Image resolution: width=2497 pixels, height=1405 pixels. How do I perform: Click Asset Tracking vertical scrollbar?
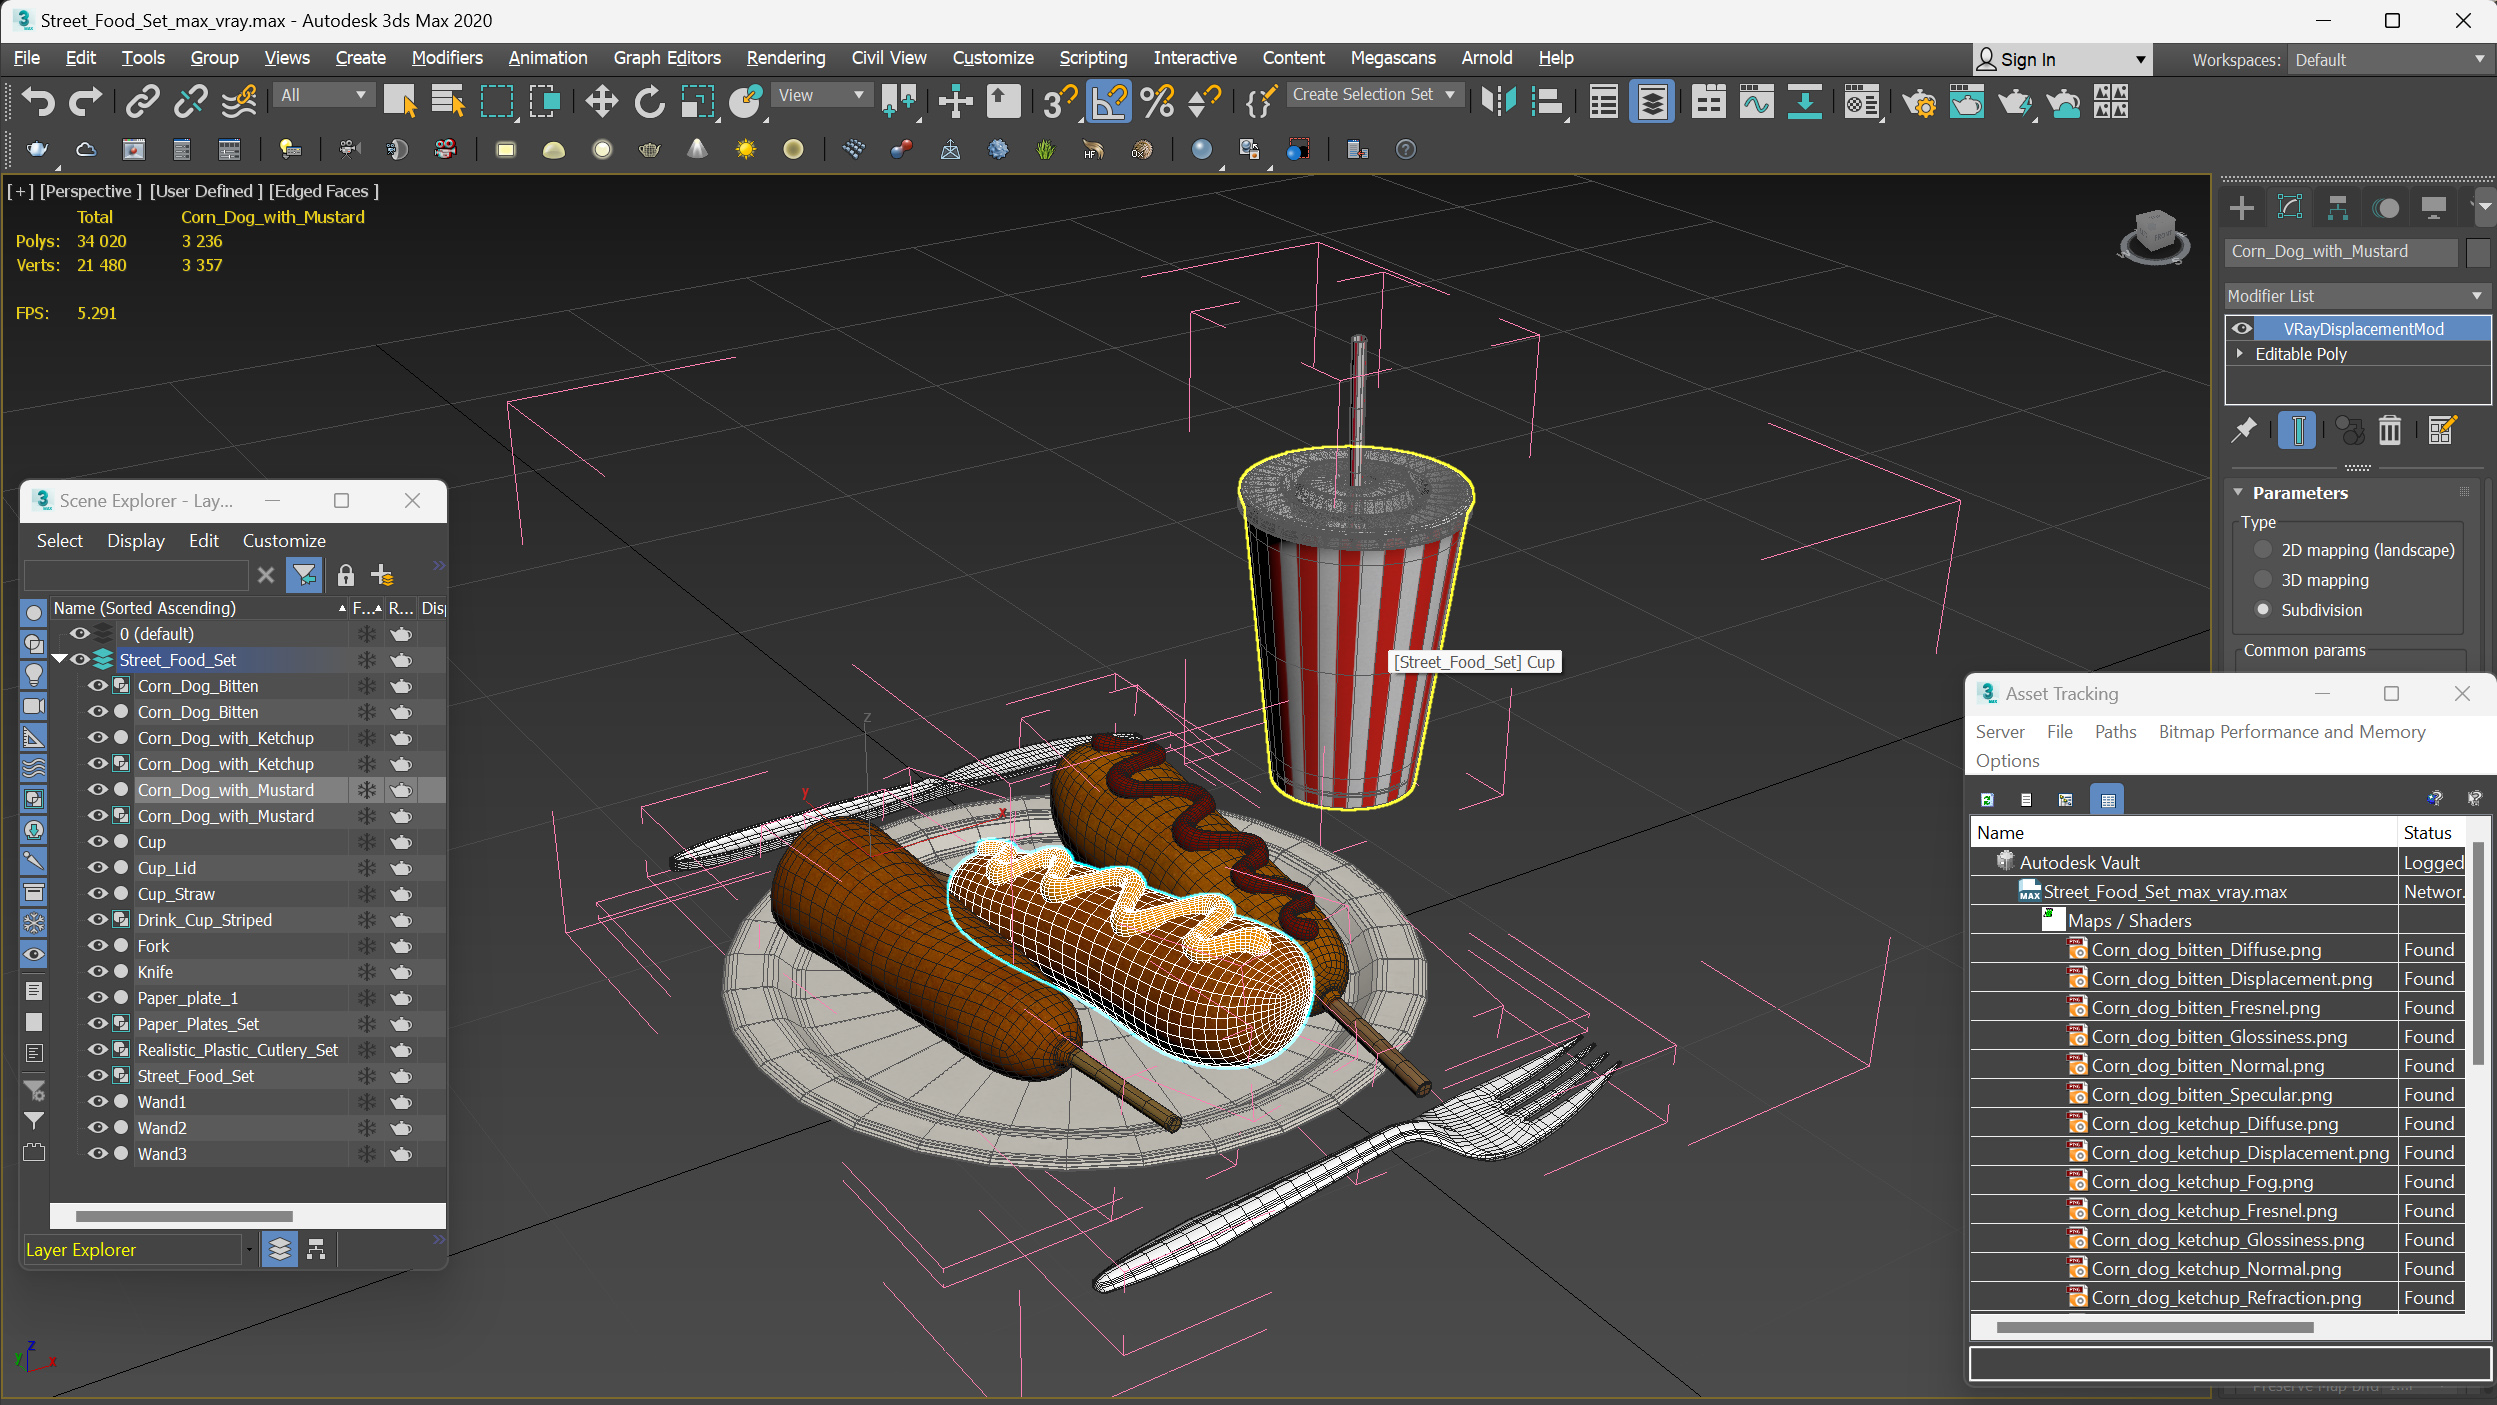(2478, 954)
